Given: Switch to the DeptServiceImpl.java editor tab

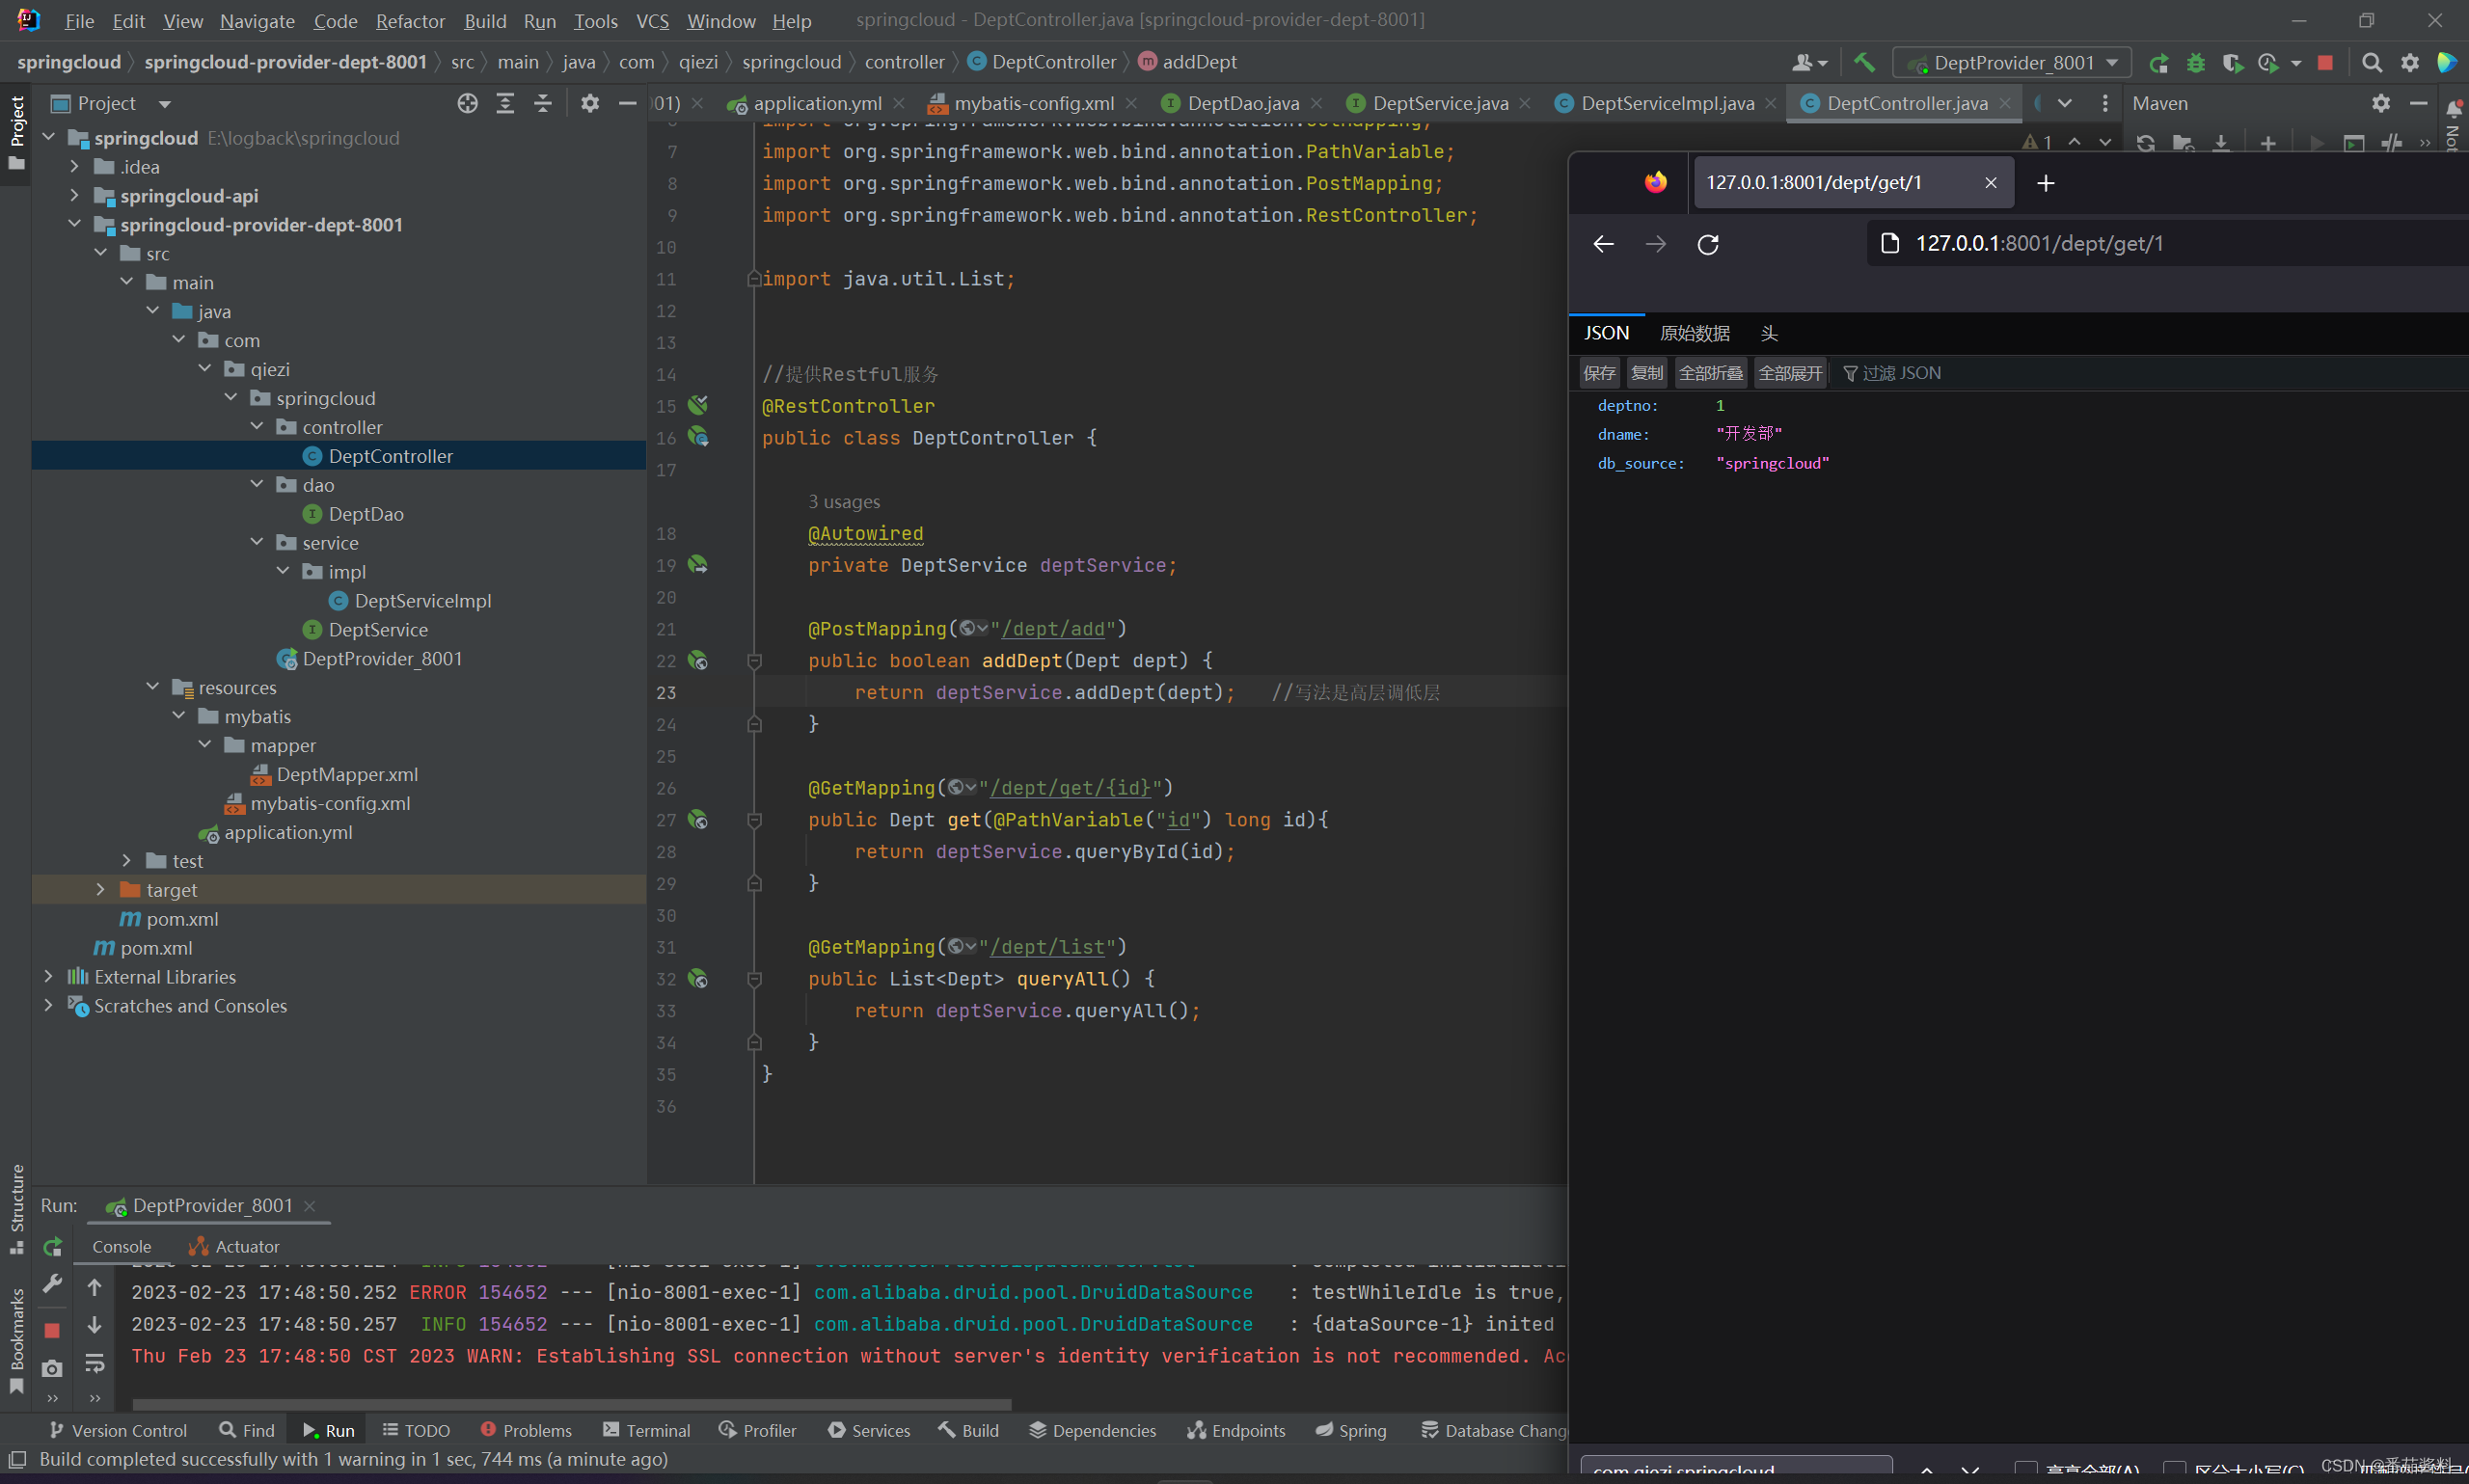Looking at the screenshot, I should click(1667, 103).
